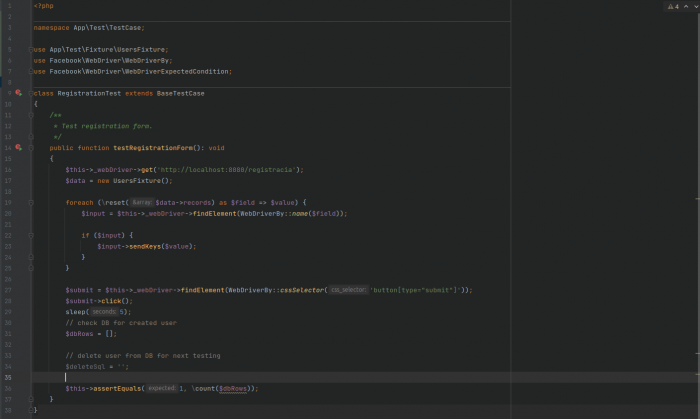Collapse the use imports block at line 5

point(31,50)
